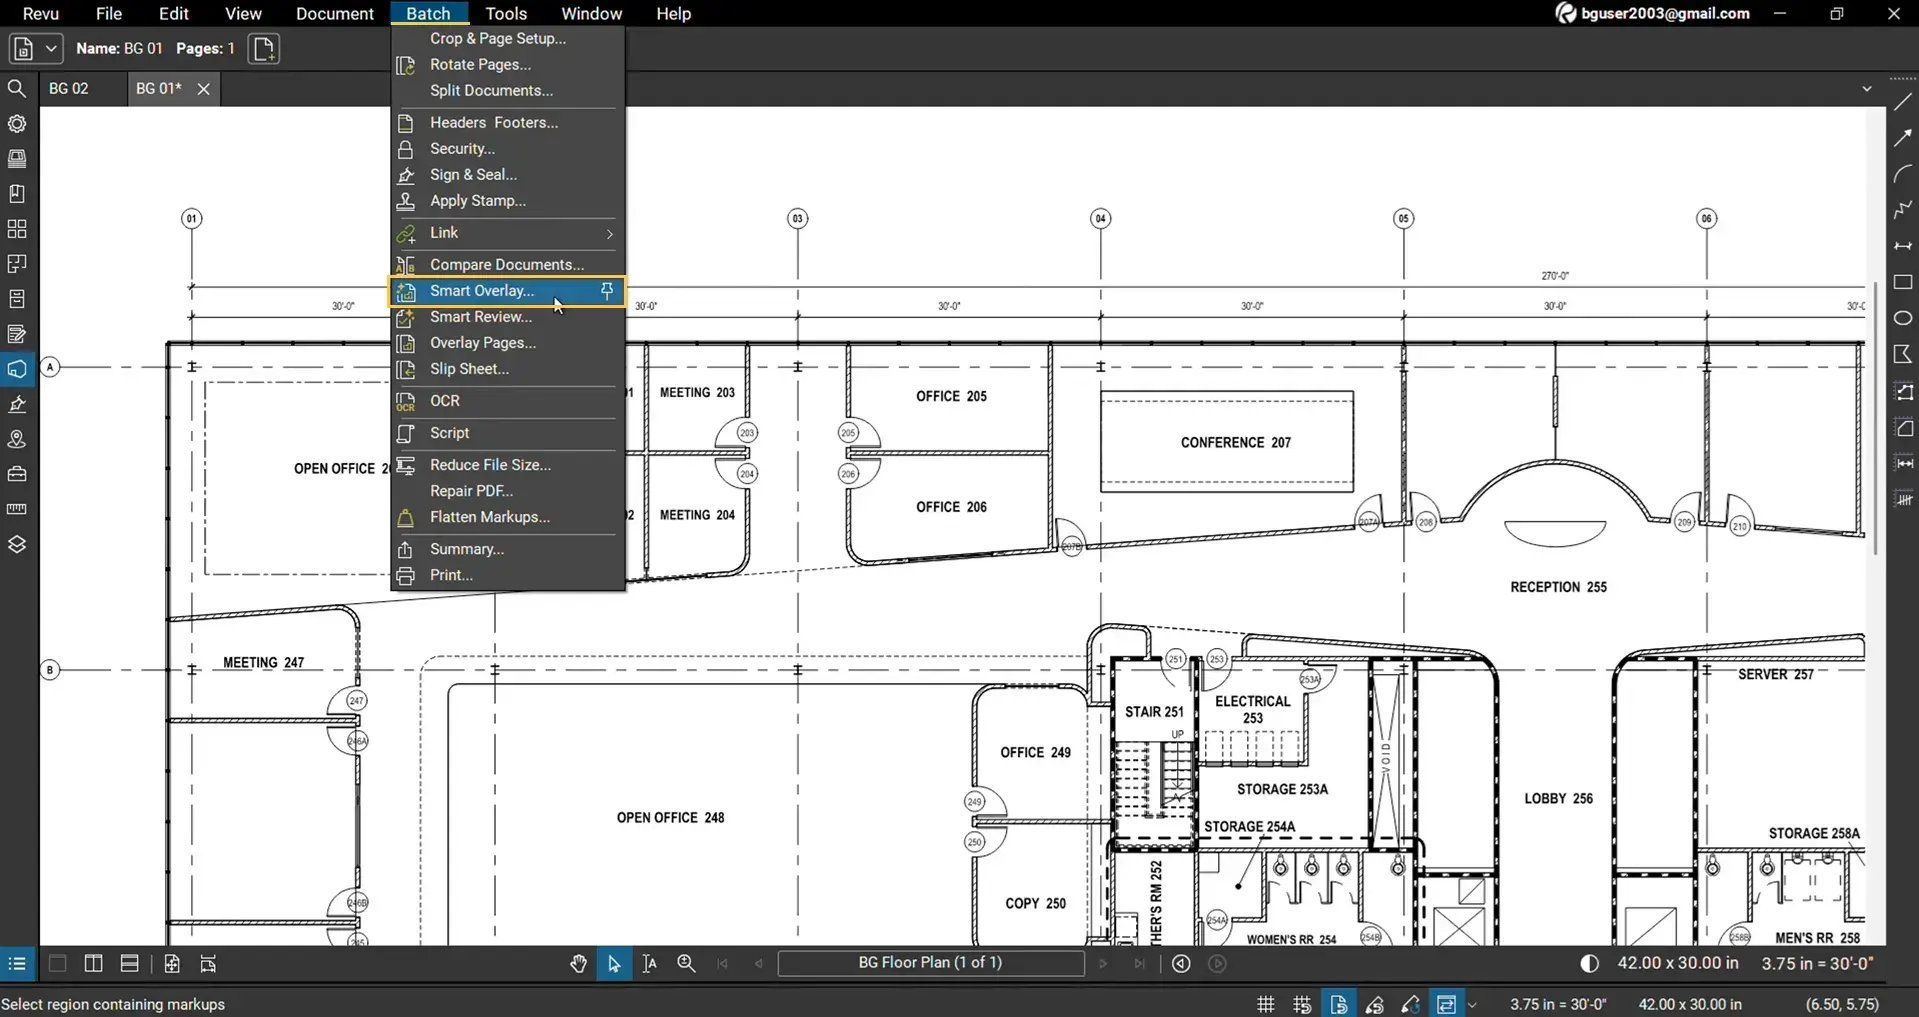Select the Ellipse markup tool

pyautogui.click(x=1903, y=318)
